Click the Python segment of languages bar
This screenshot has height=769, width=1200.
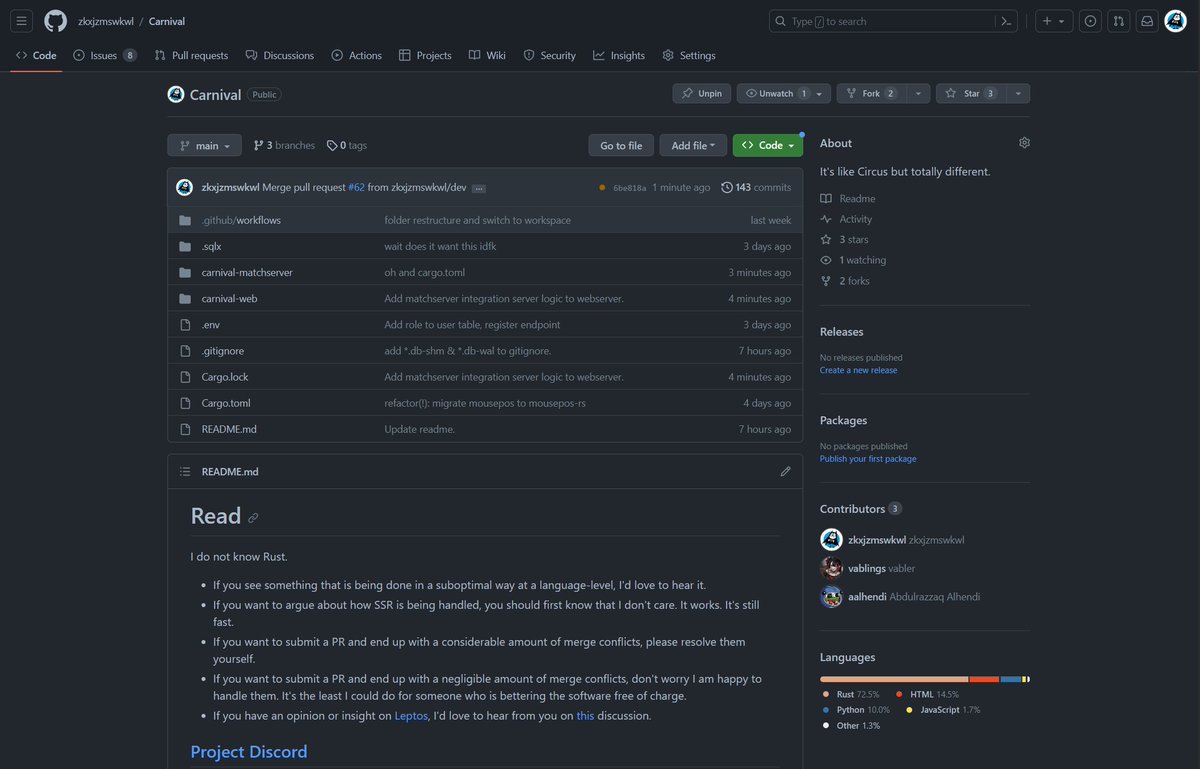(x=1011, y=679)
